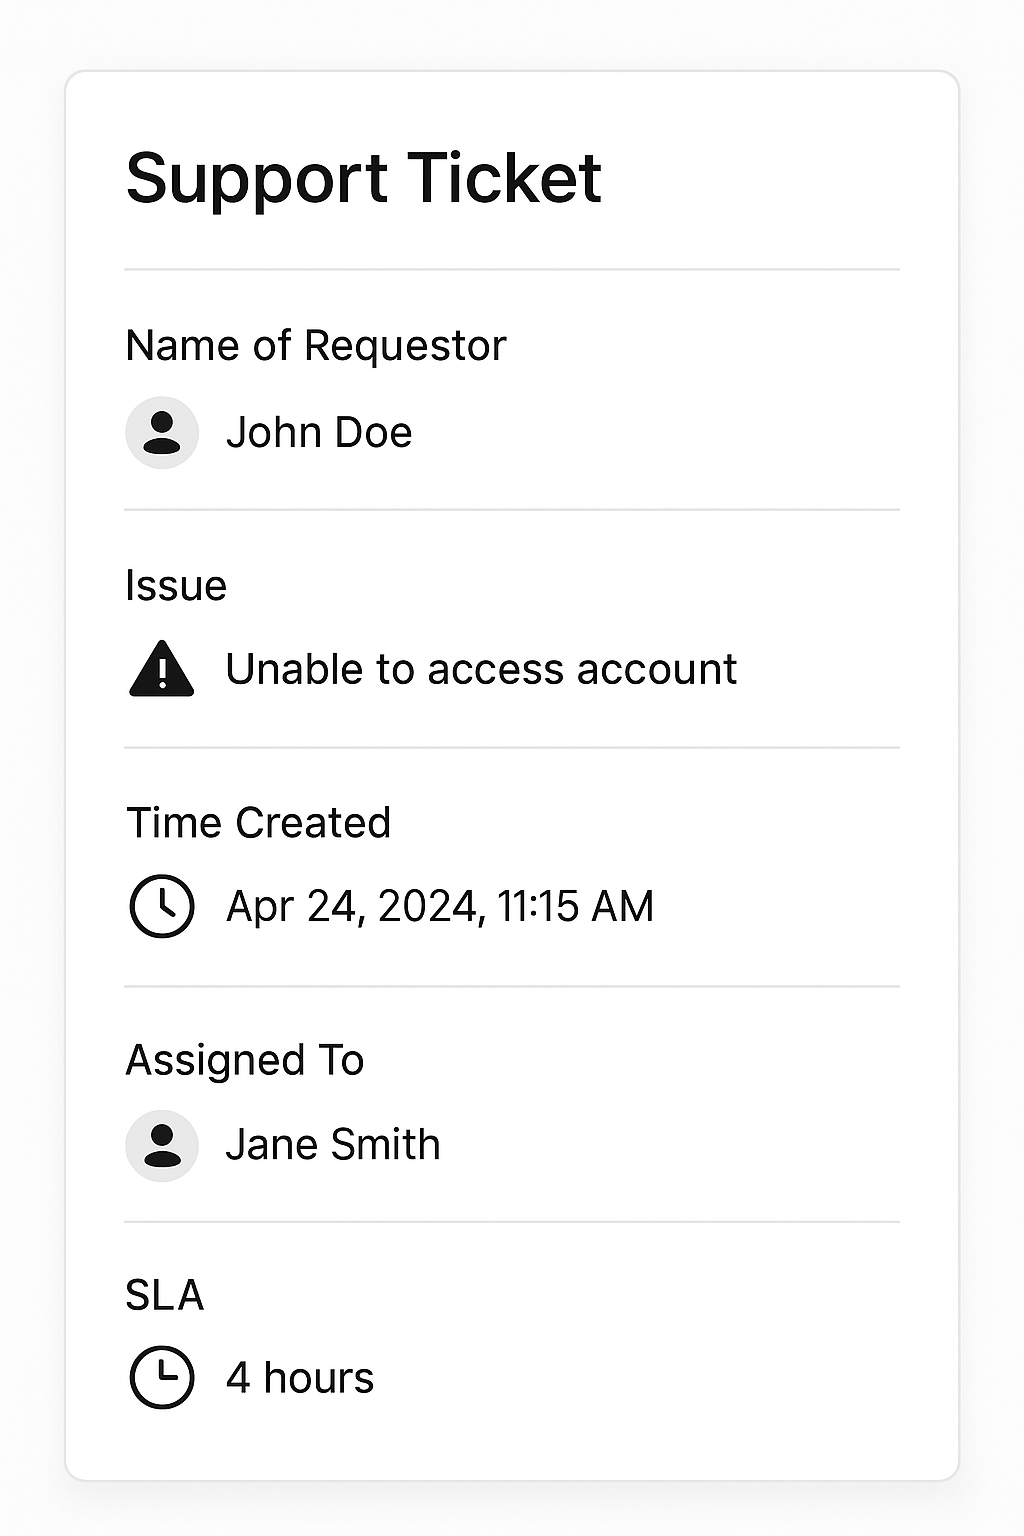This screenshot has height=1536, width=1024.
Task: Click the Issue field label
Action: [x=176, y=586]
